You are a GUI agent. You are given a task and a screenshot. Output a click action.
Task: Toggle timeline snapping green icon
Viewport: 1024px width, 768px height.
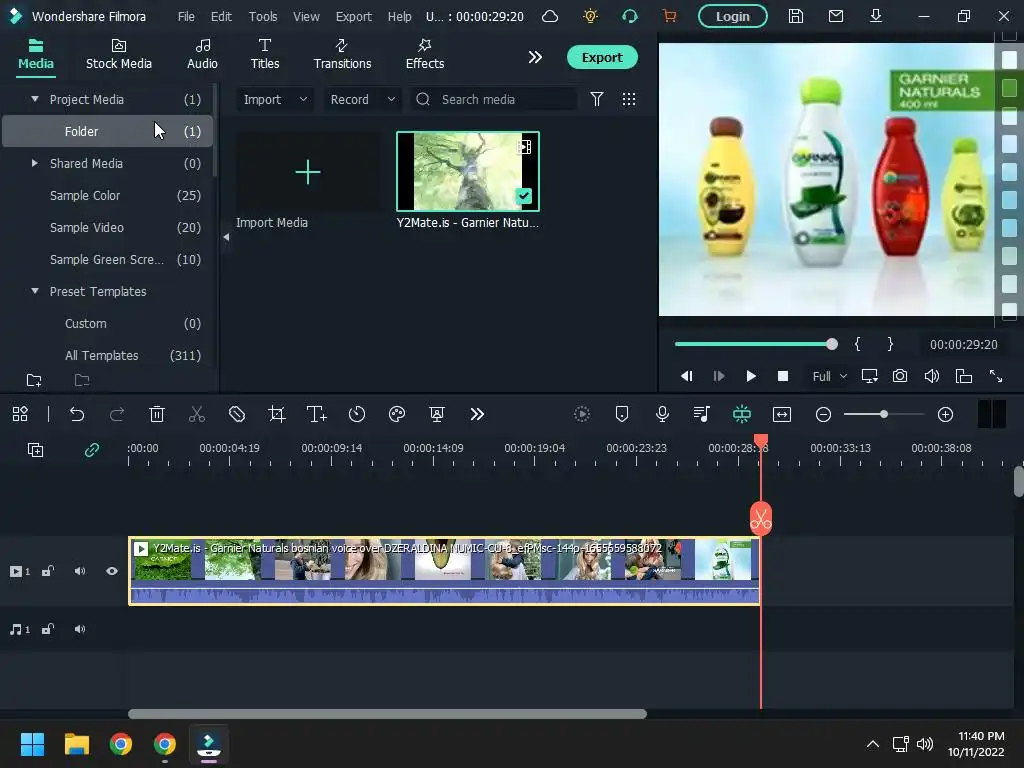point(742,414)
